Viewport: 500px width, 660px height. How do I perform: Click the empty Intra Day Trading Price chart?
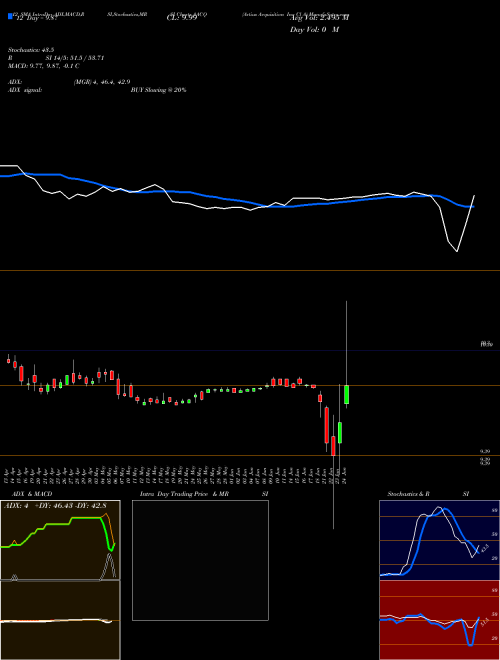[200, 560]
